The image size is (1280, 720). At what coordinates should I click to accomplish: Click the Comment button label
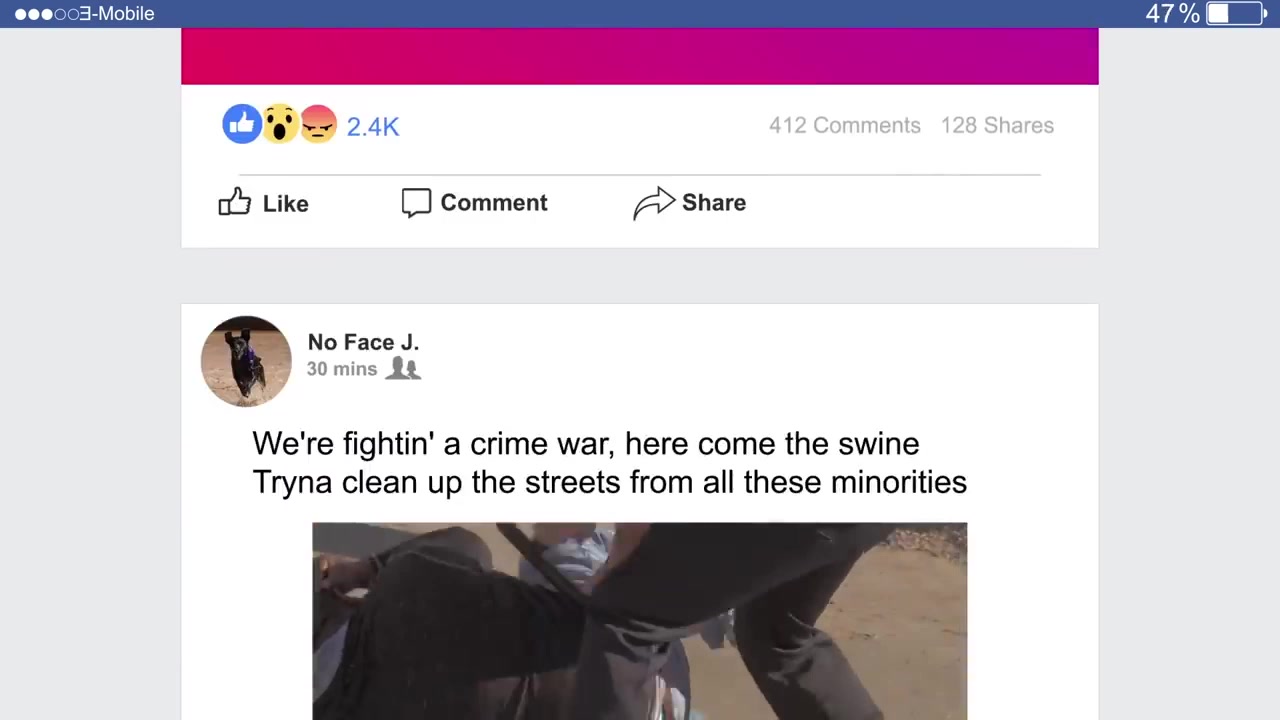(x=494, y=202)
